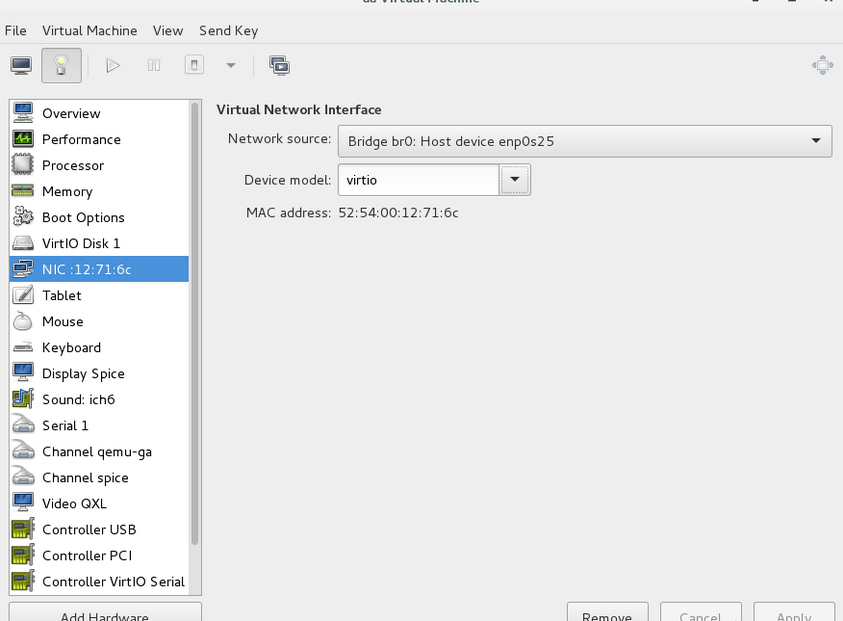Image resolution: width=843 pixels, height=621 pixels.
Task: Select the Mouse device icon
Action: pos(23,321)
